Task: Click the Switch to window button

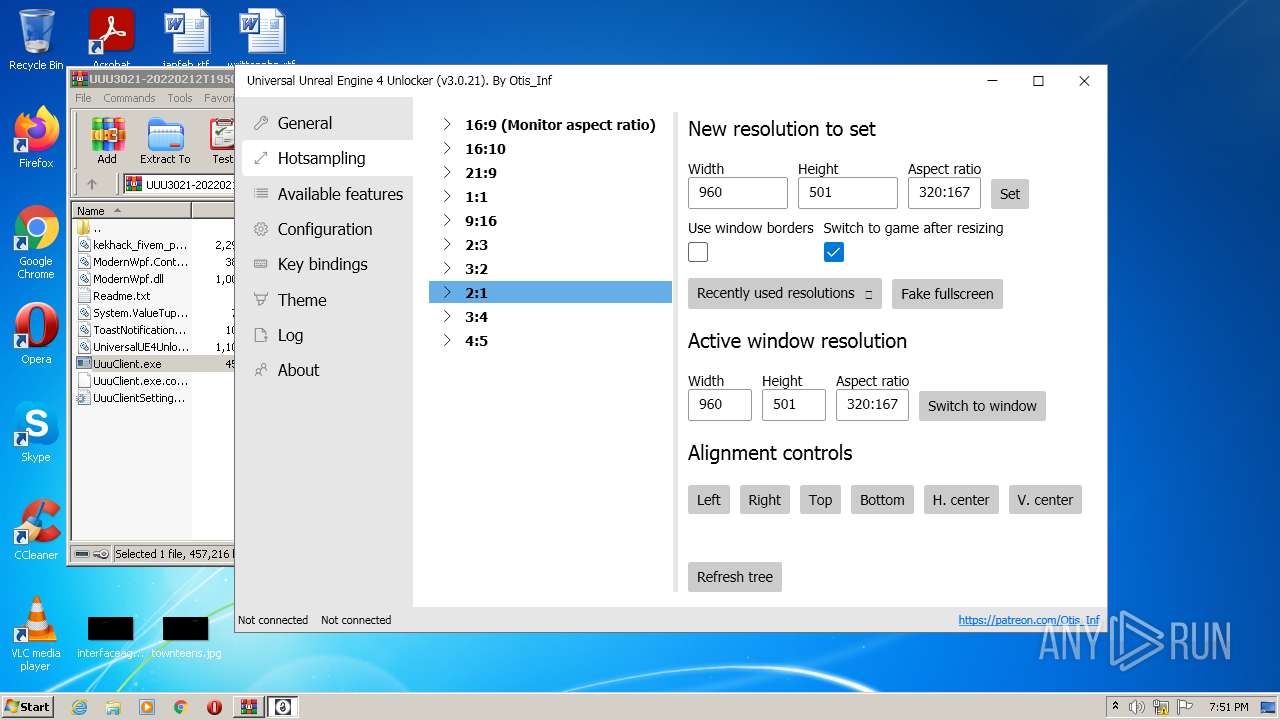Action: [982, 406]
